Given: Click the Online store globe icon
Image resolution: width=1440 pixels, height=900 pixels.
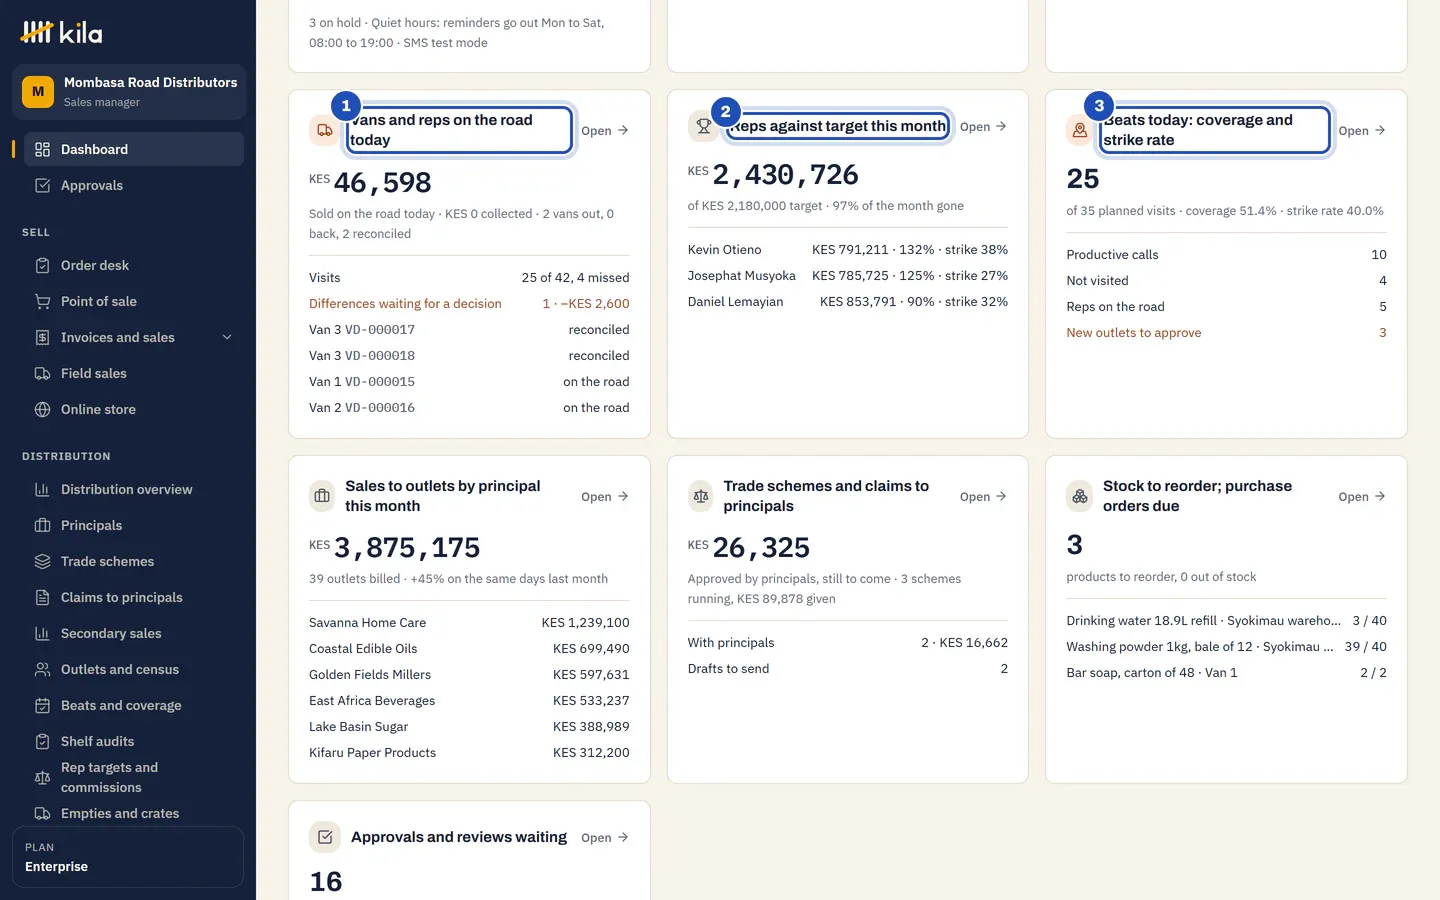Looking at the screenshot, I should point(42,409).
